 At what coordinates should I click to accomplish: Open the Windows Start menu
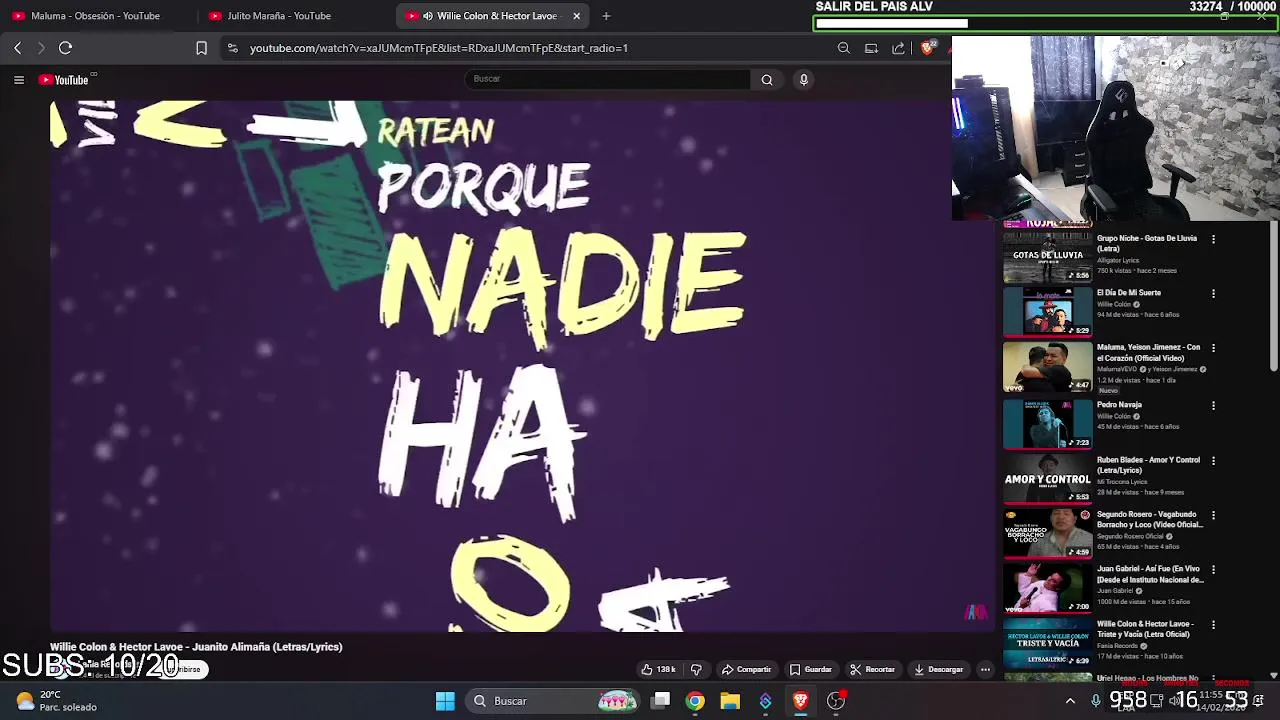(x=445, y=701)
